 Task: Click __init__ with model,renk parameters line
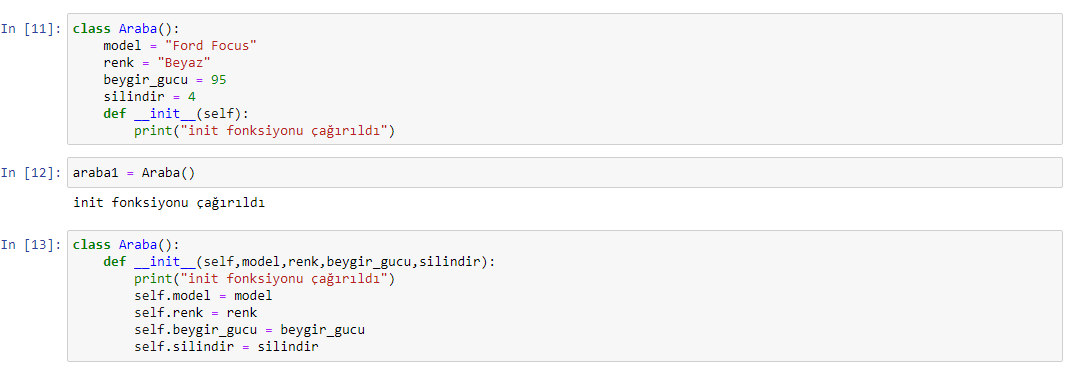tap(296, 262)
